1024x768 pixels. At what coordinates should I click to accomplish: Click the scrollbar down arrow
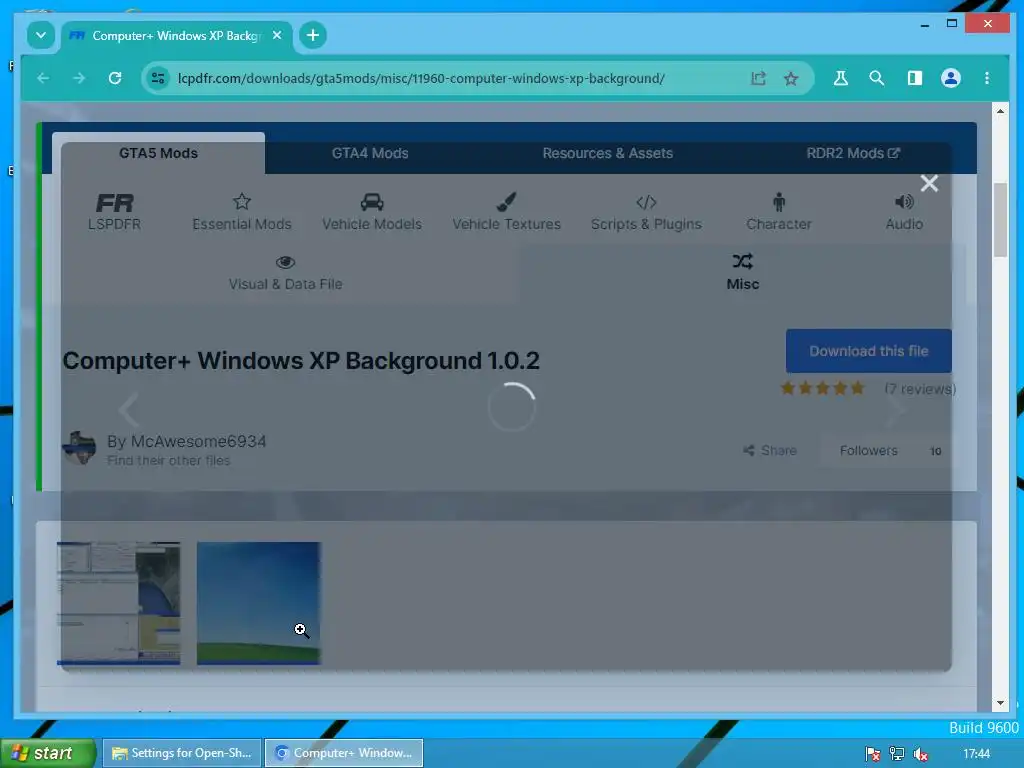click(x=1000, y=703)
